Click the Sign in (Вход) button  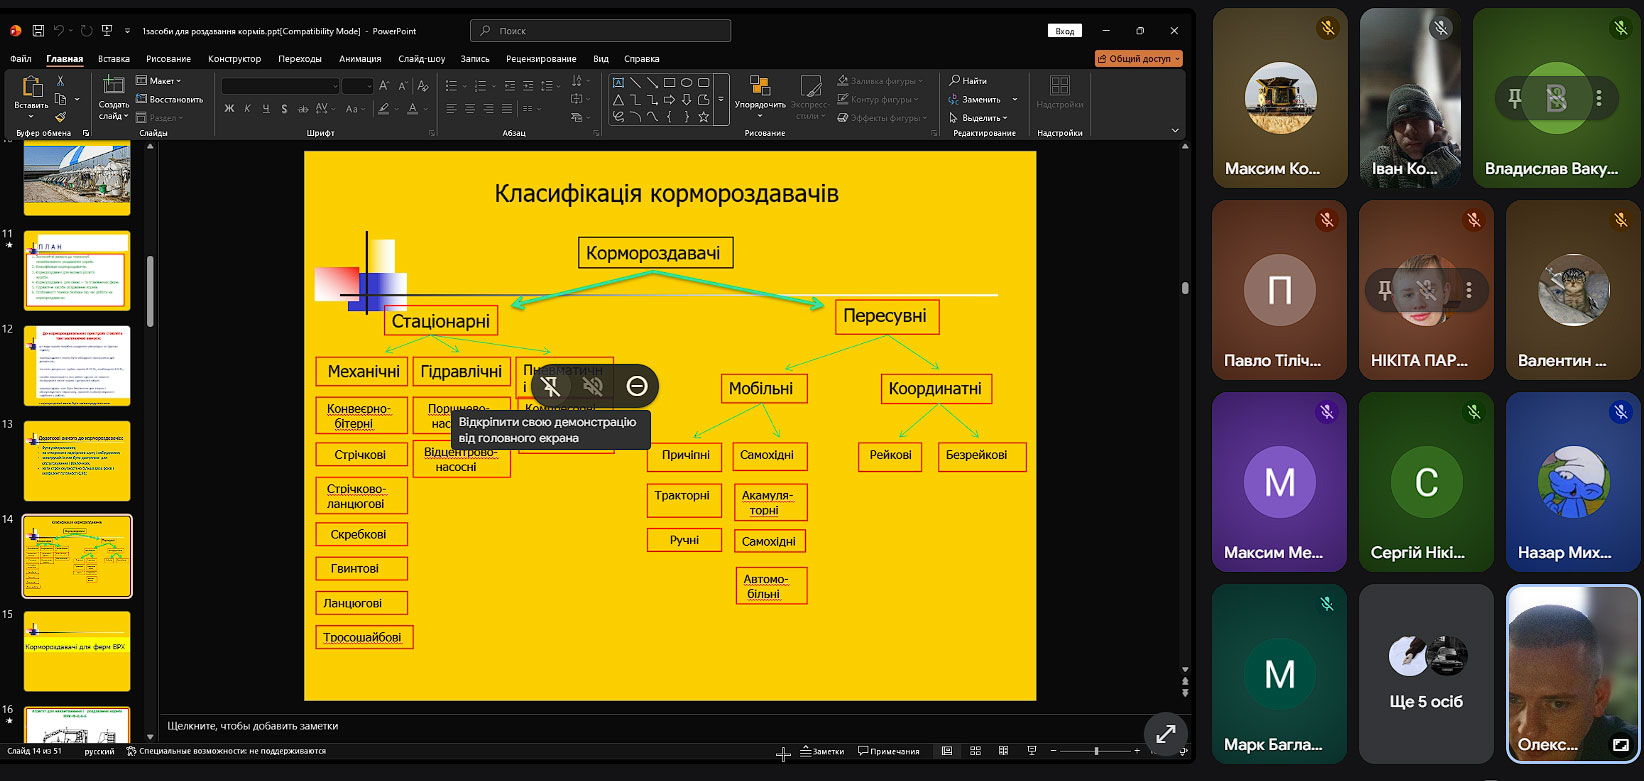pos(1065,31)
